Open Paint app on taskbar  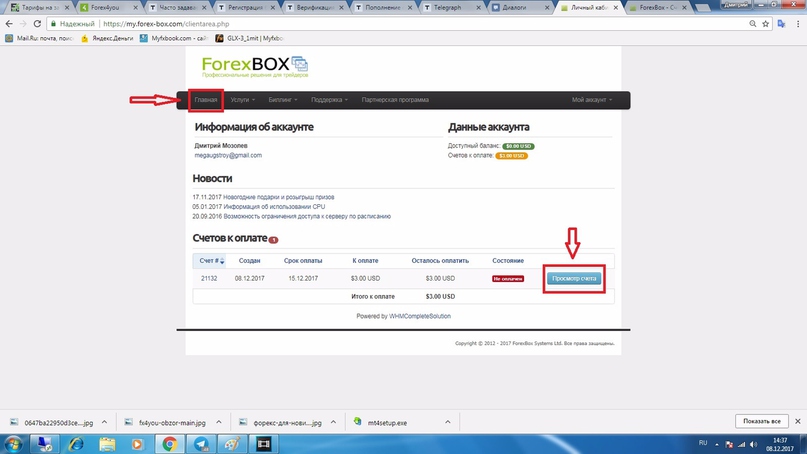coord(232,444)
